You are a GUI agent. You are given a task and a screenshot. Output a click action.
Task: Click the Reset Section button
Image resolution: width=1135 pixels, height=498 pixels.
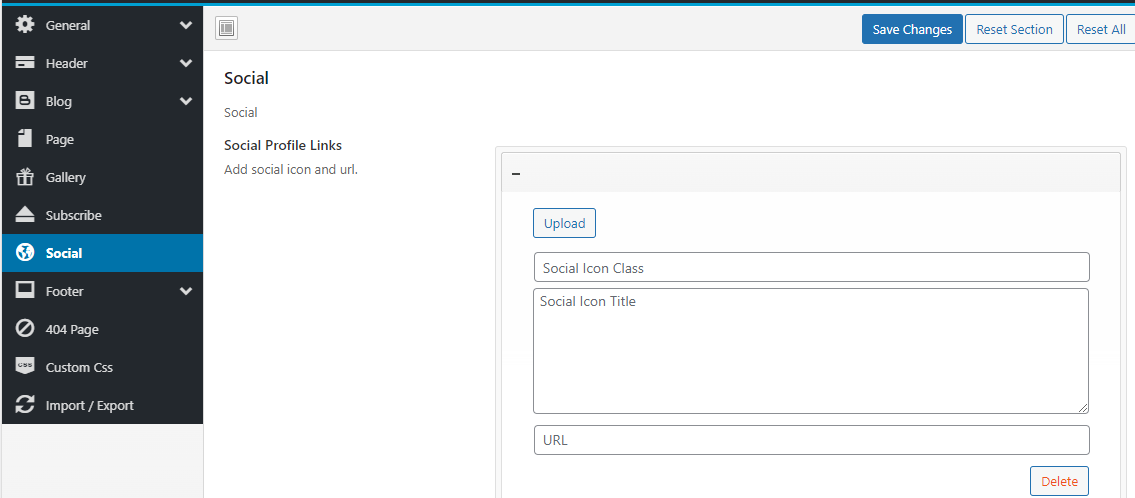pos(1014,29)
